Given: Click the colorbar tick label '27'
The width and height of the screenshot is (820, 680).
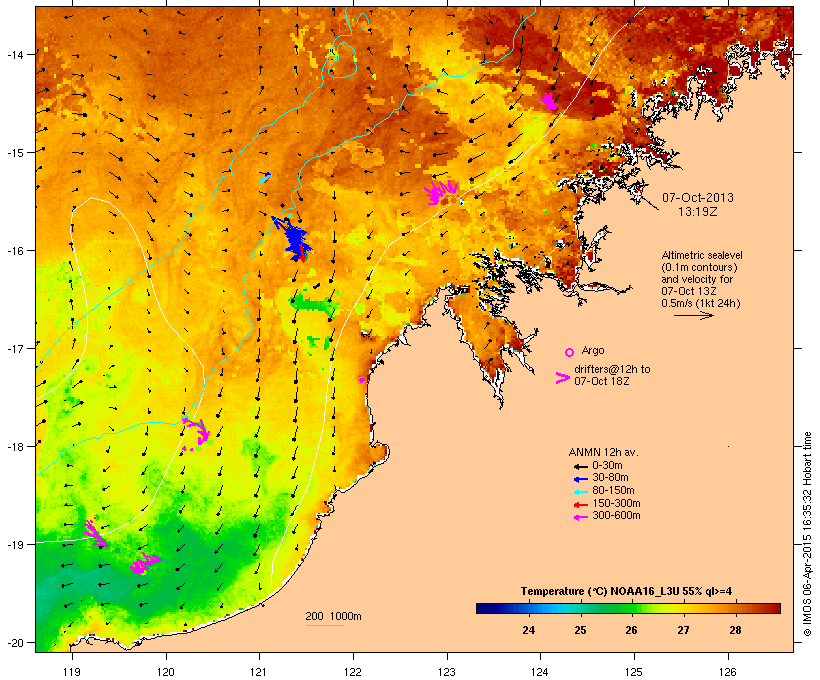Looking at the screenshot, I should [683, 630].
